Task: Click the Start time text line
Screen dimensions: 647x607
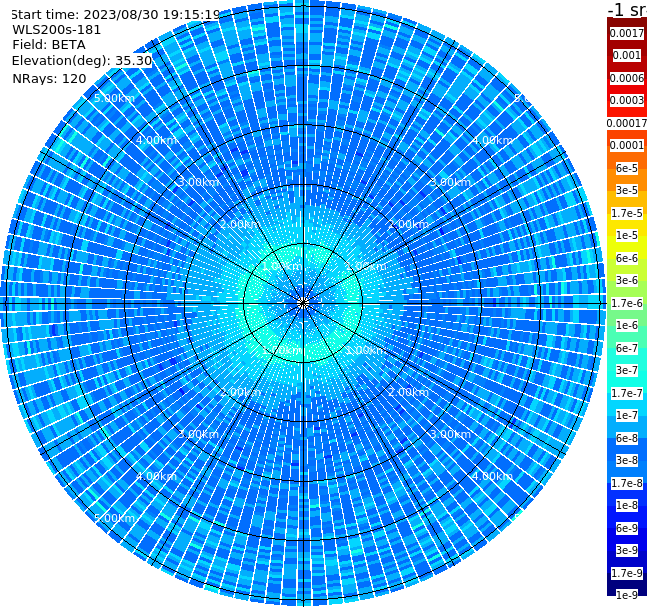Action: pyautogui.click(x=116, y=15)
